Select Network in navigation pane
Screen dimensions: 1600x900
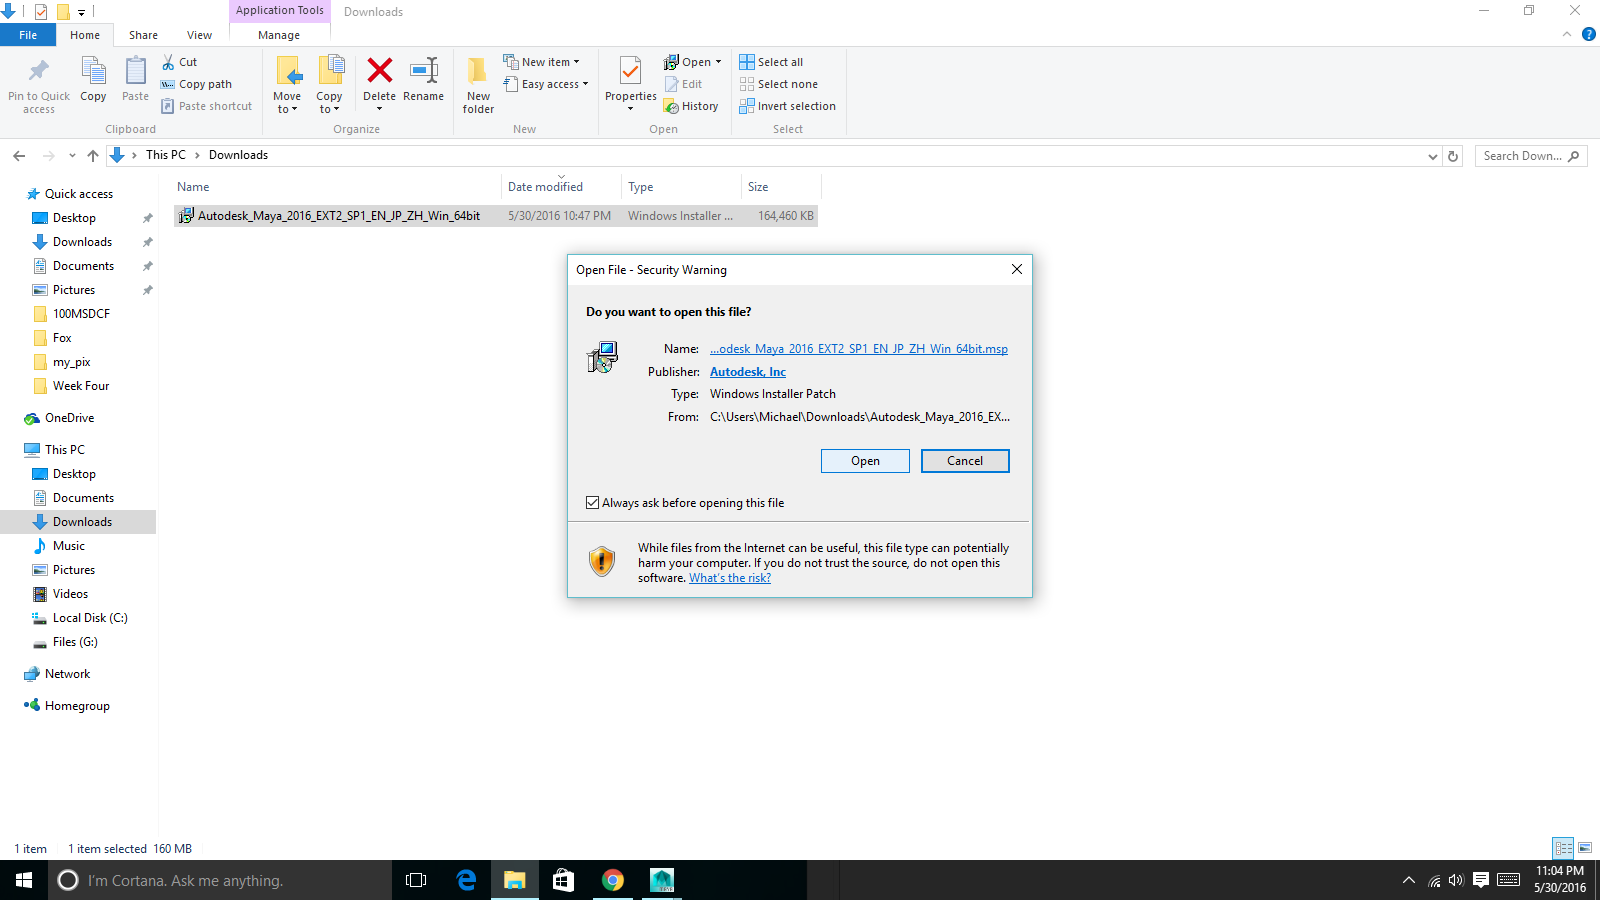[x=67, y=674]
